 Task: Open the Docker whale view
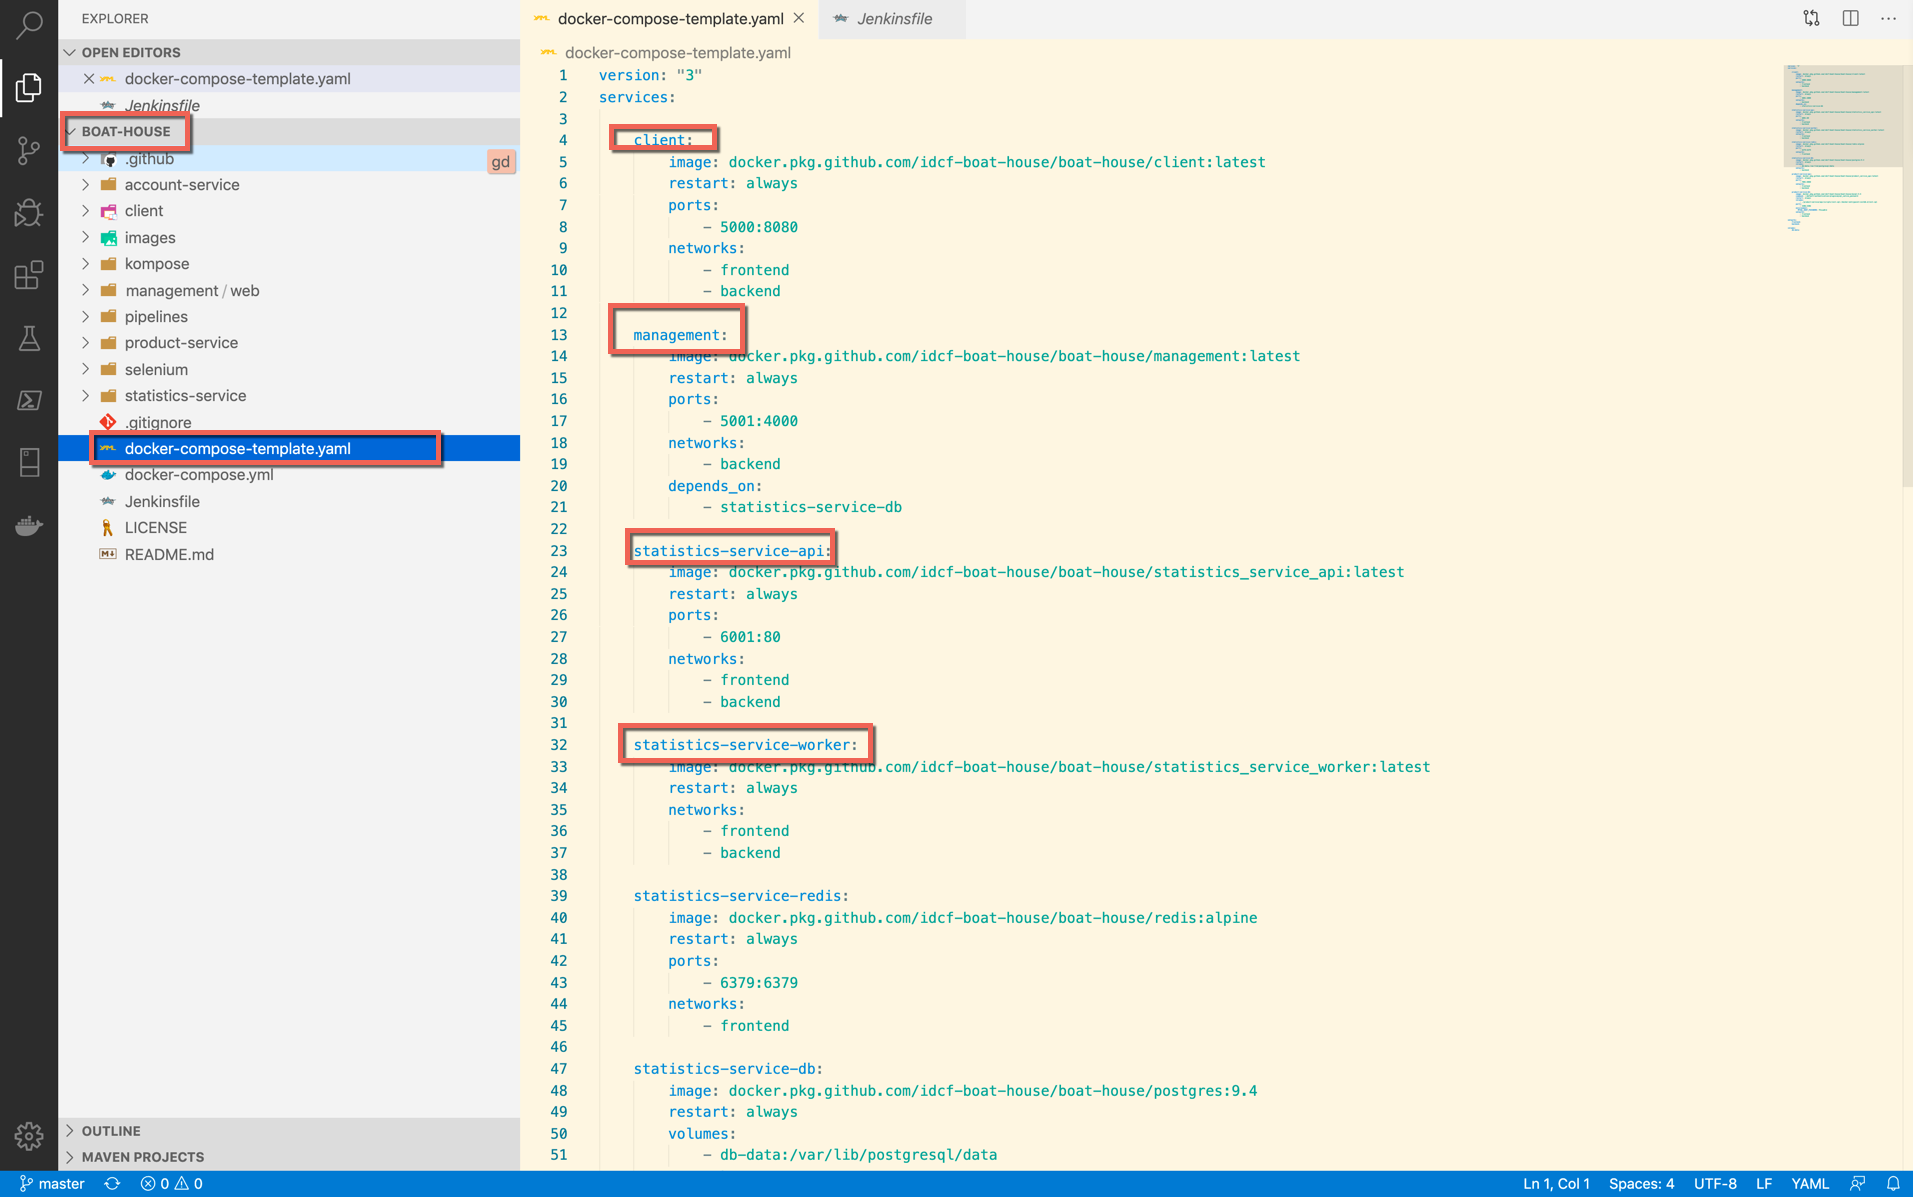pos(29,525)
